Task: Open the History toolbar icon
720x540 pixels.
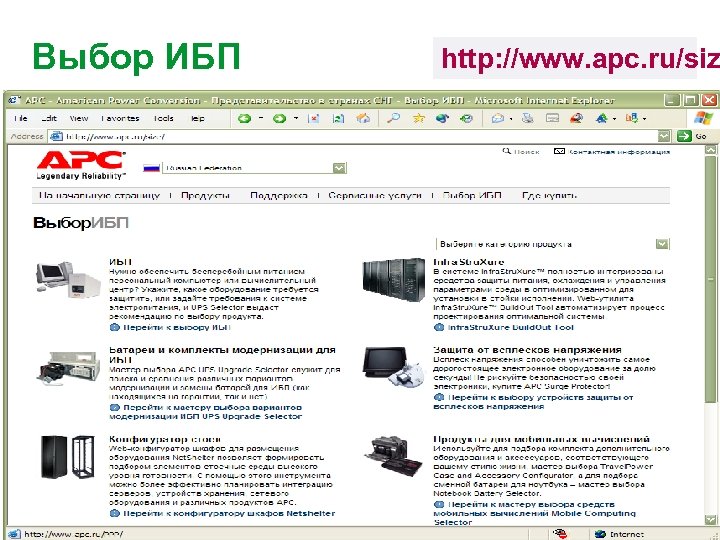Action: tap(467, 118)
